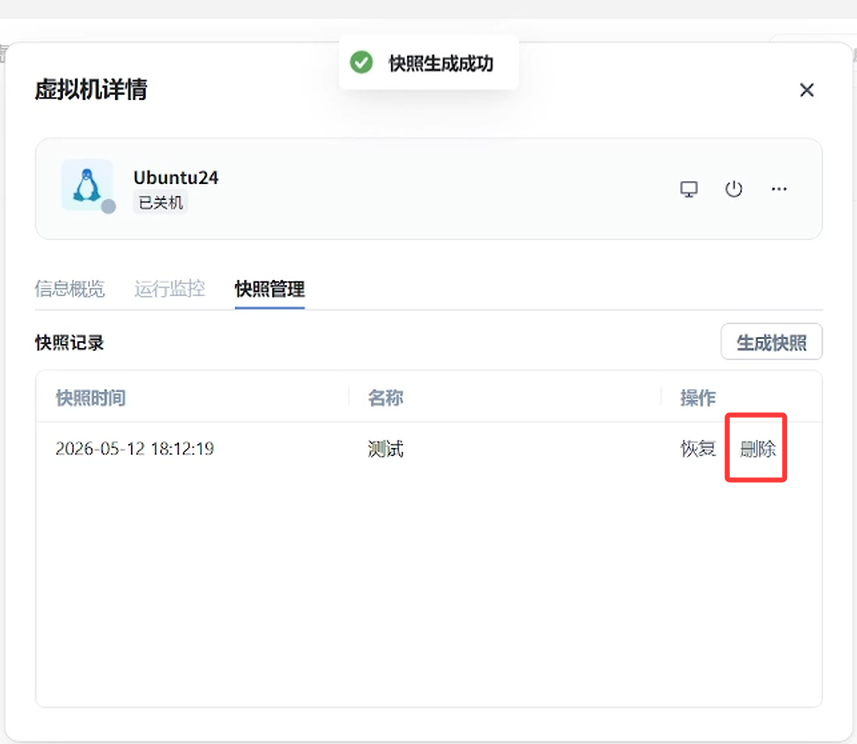Click the Ubuntu24 penguin avatar icon
The height and width of the screenshot is (744, 857).
point(87,185)
